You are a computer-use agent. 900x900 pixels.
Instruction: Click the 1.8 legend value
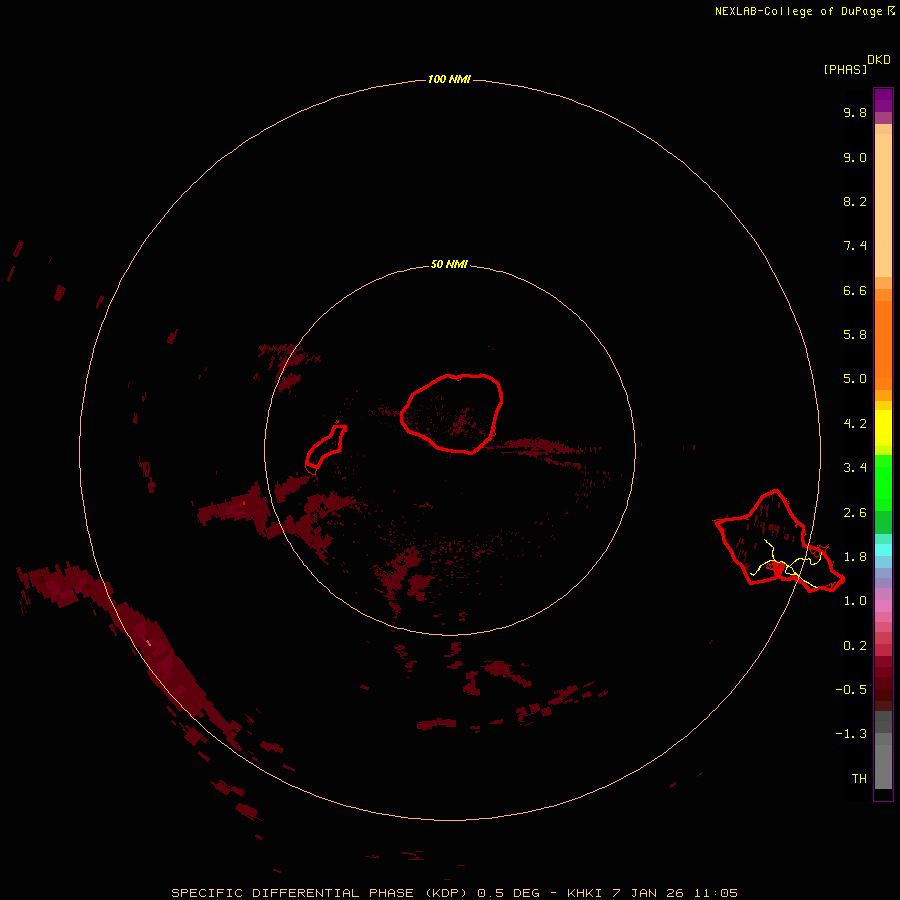[855, 557]
